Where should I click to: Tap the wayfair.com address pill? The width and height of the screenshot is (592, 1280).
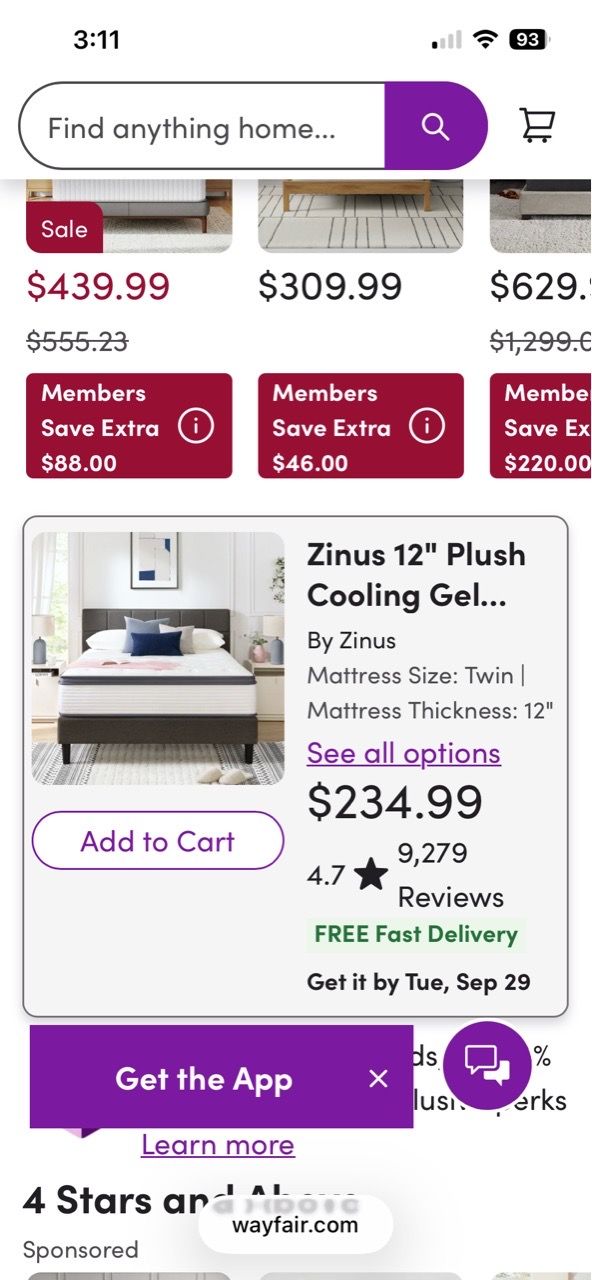pyautogui.click(x=295, y=1225)
